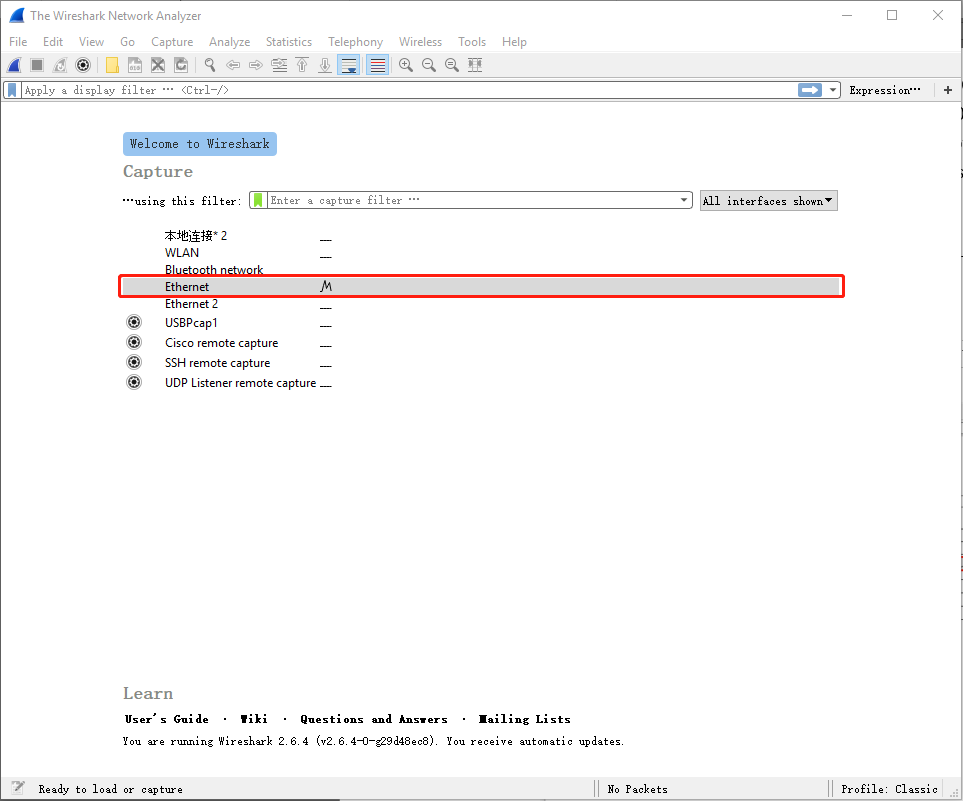Click the restart current capture icon

click(x=60, y=65)
